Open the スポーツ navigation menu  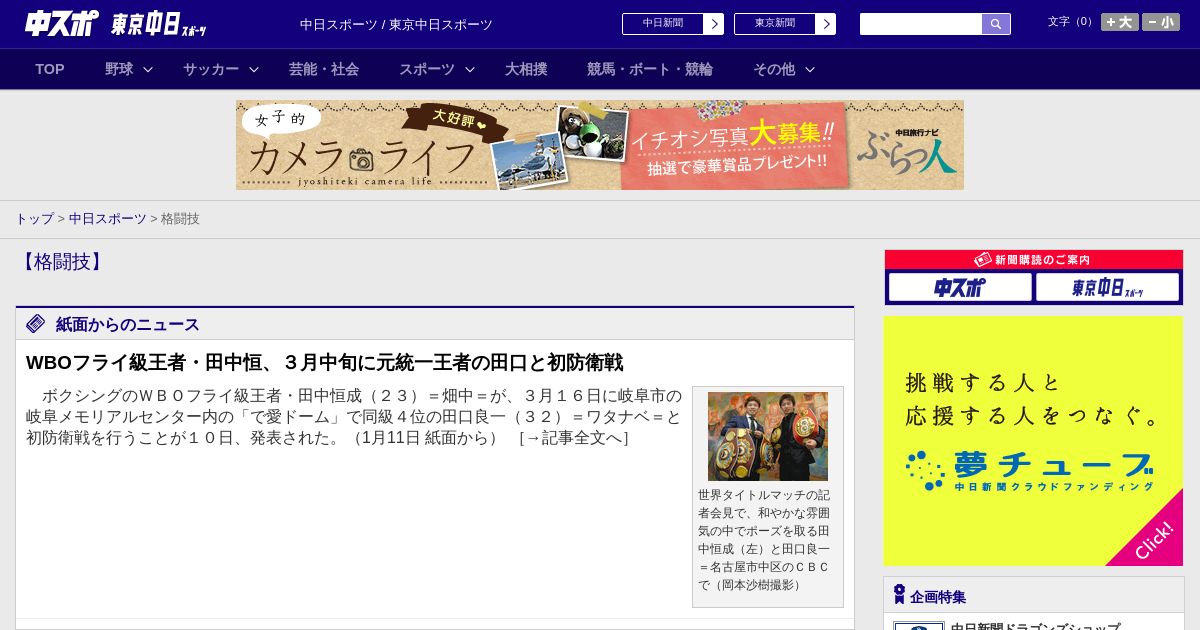427,69
